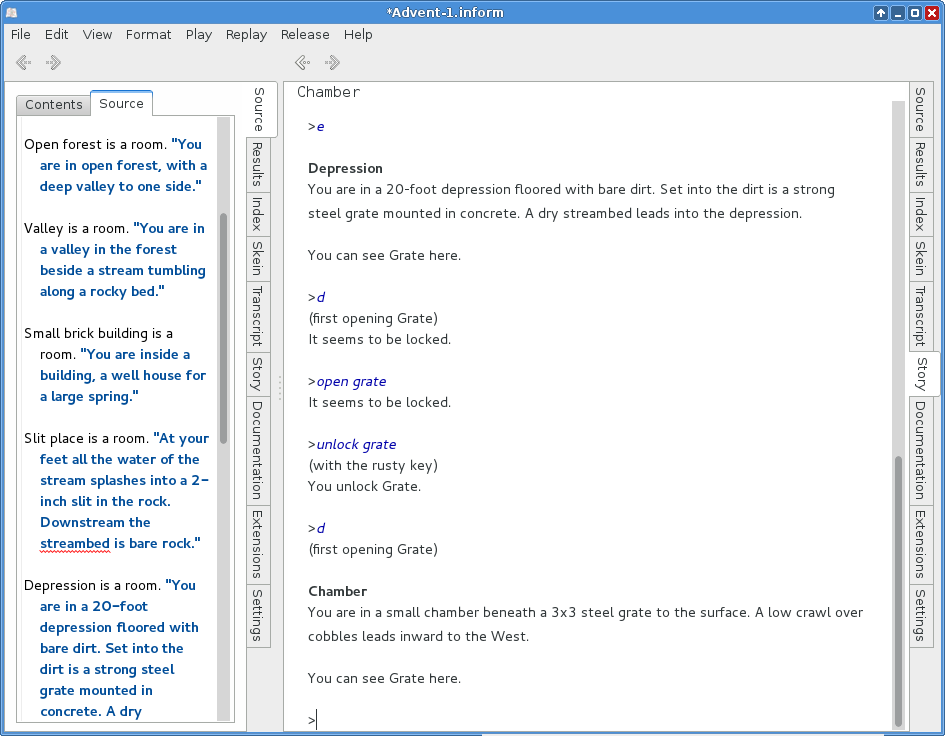Click the bold "Chamber" room heading in story

(x=338, y=591)
